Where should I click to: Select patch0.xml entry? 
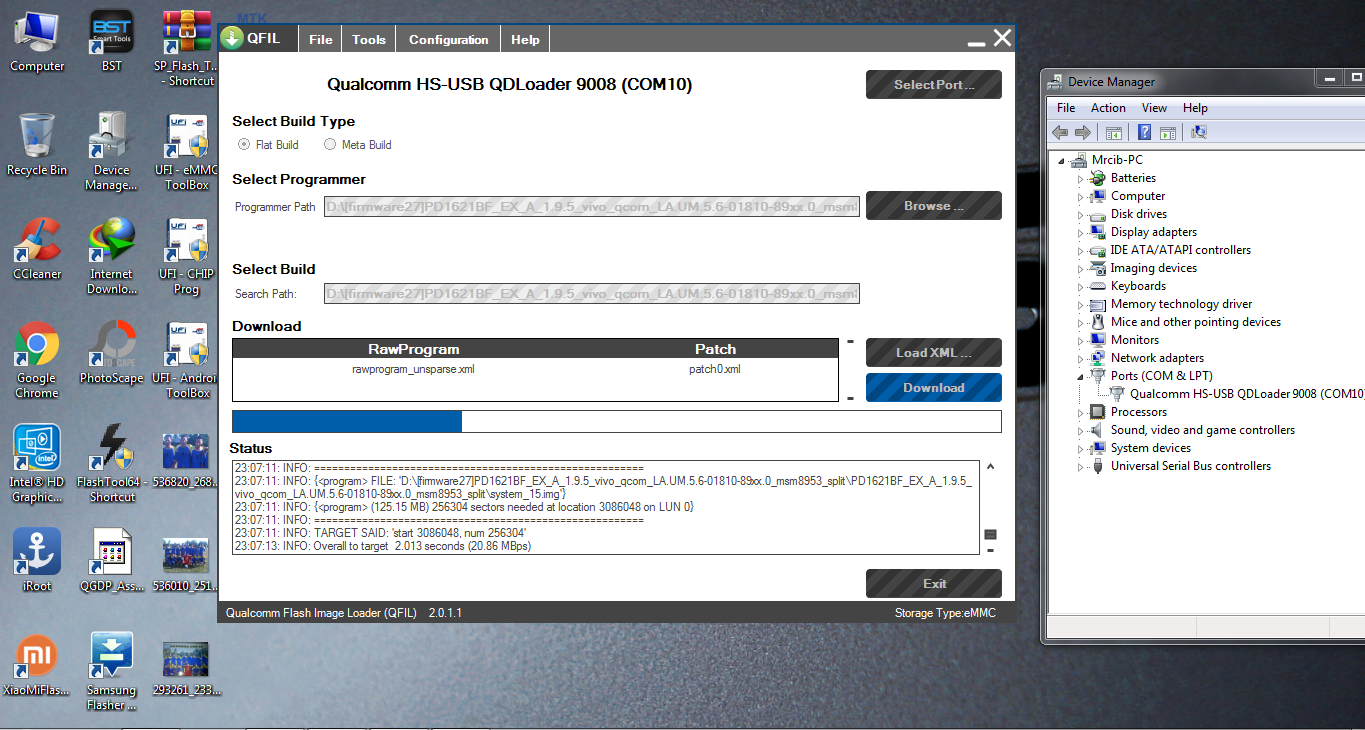(x=715, y=369)
